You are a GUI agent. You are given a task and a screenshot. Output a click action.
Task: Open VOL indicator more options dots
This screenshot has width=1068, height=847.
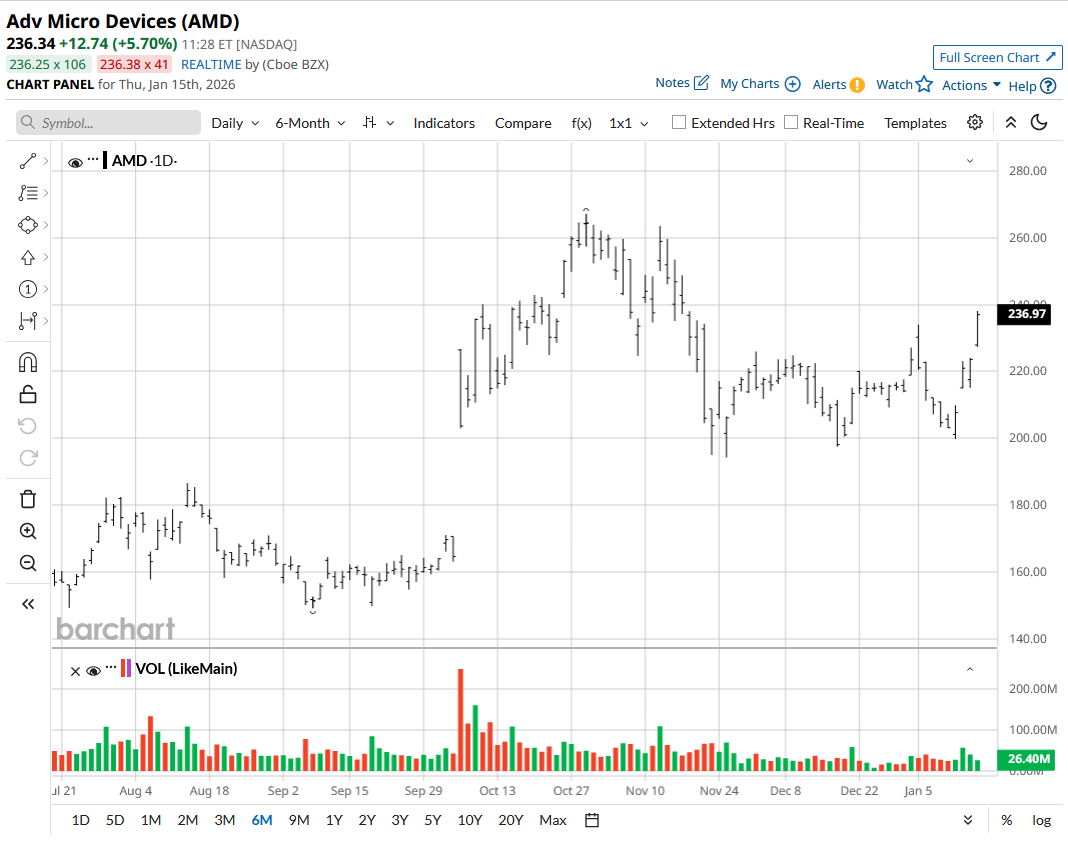[111, 667]
